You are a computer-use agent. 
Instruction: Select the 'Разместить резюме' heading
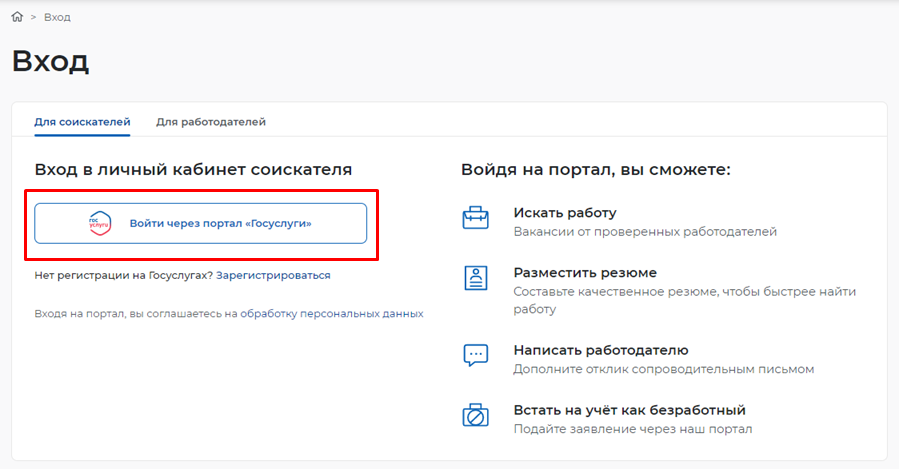coord(585,273)
